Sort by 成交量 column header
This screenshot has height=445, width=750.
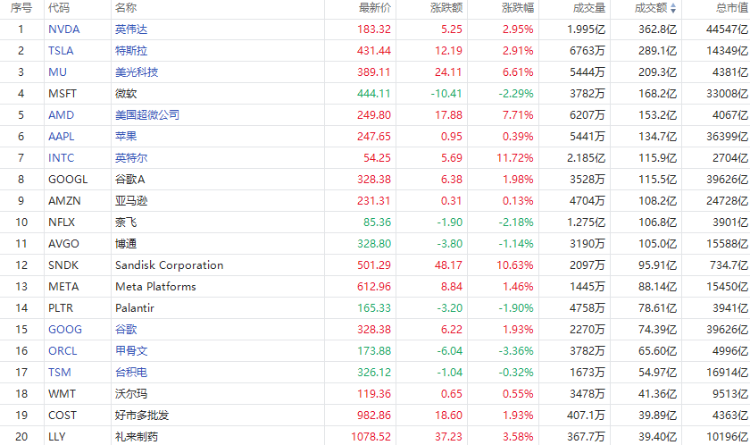point(589,8)
